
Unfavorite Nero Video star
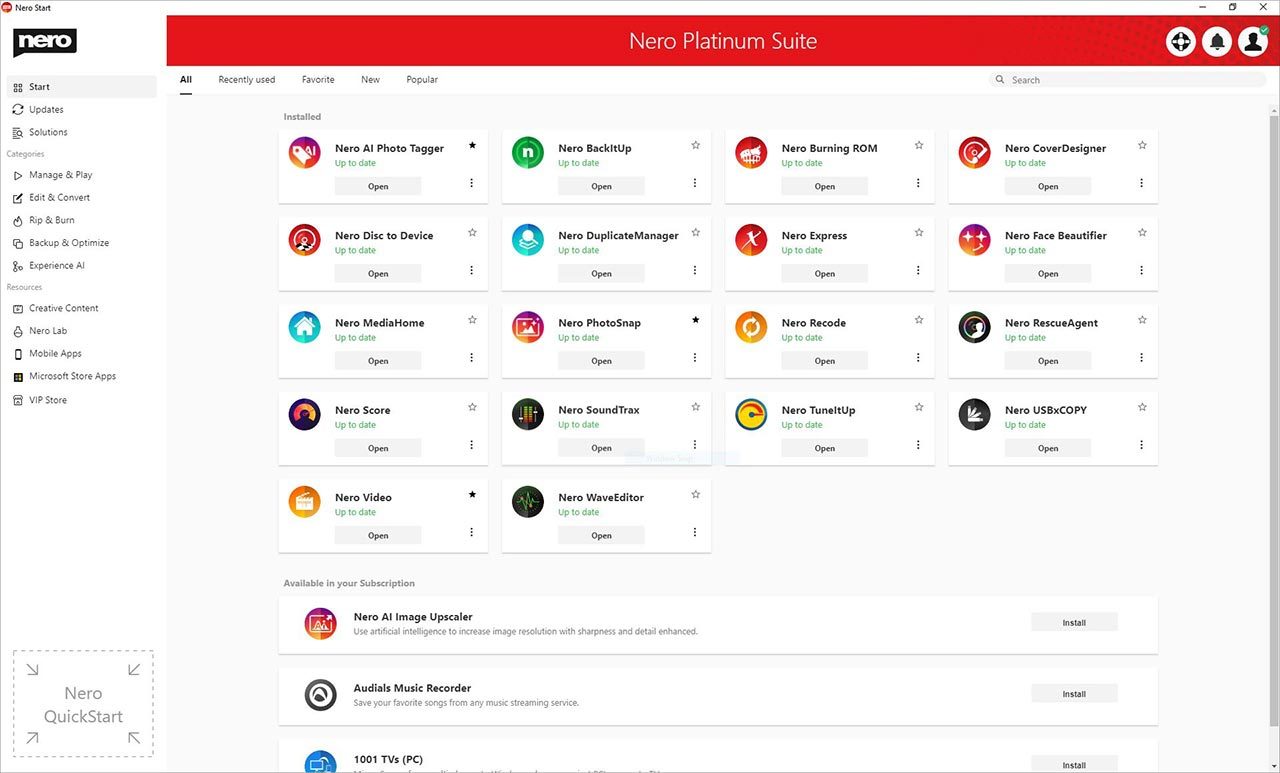[x=472, y=494]
